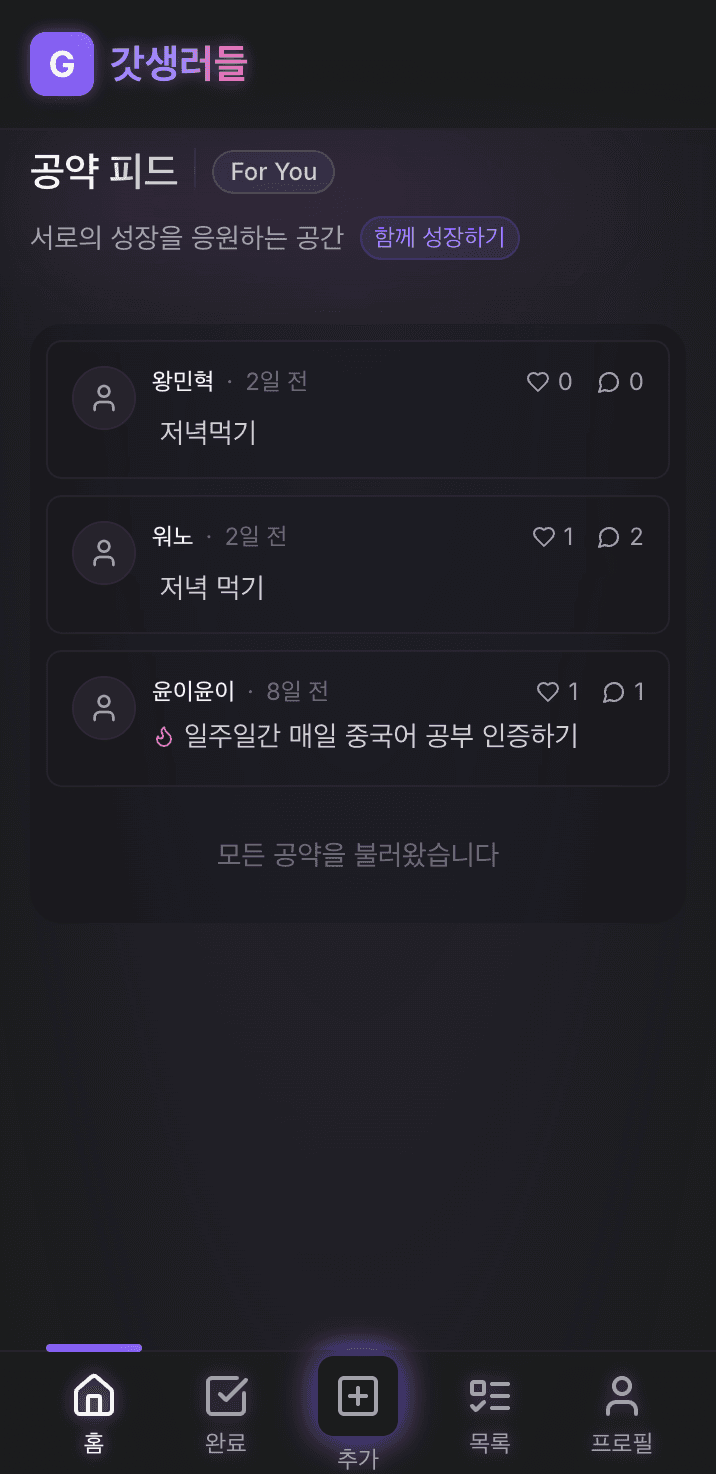716x1474 pixels.
Task: Select the 공약 피드 header
Action: point(103,170)
